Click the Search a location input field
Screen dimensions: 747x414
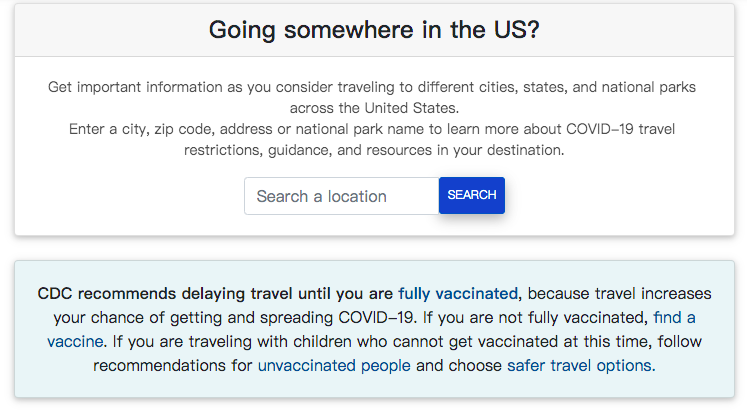(341, 196)
